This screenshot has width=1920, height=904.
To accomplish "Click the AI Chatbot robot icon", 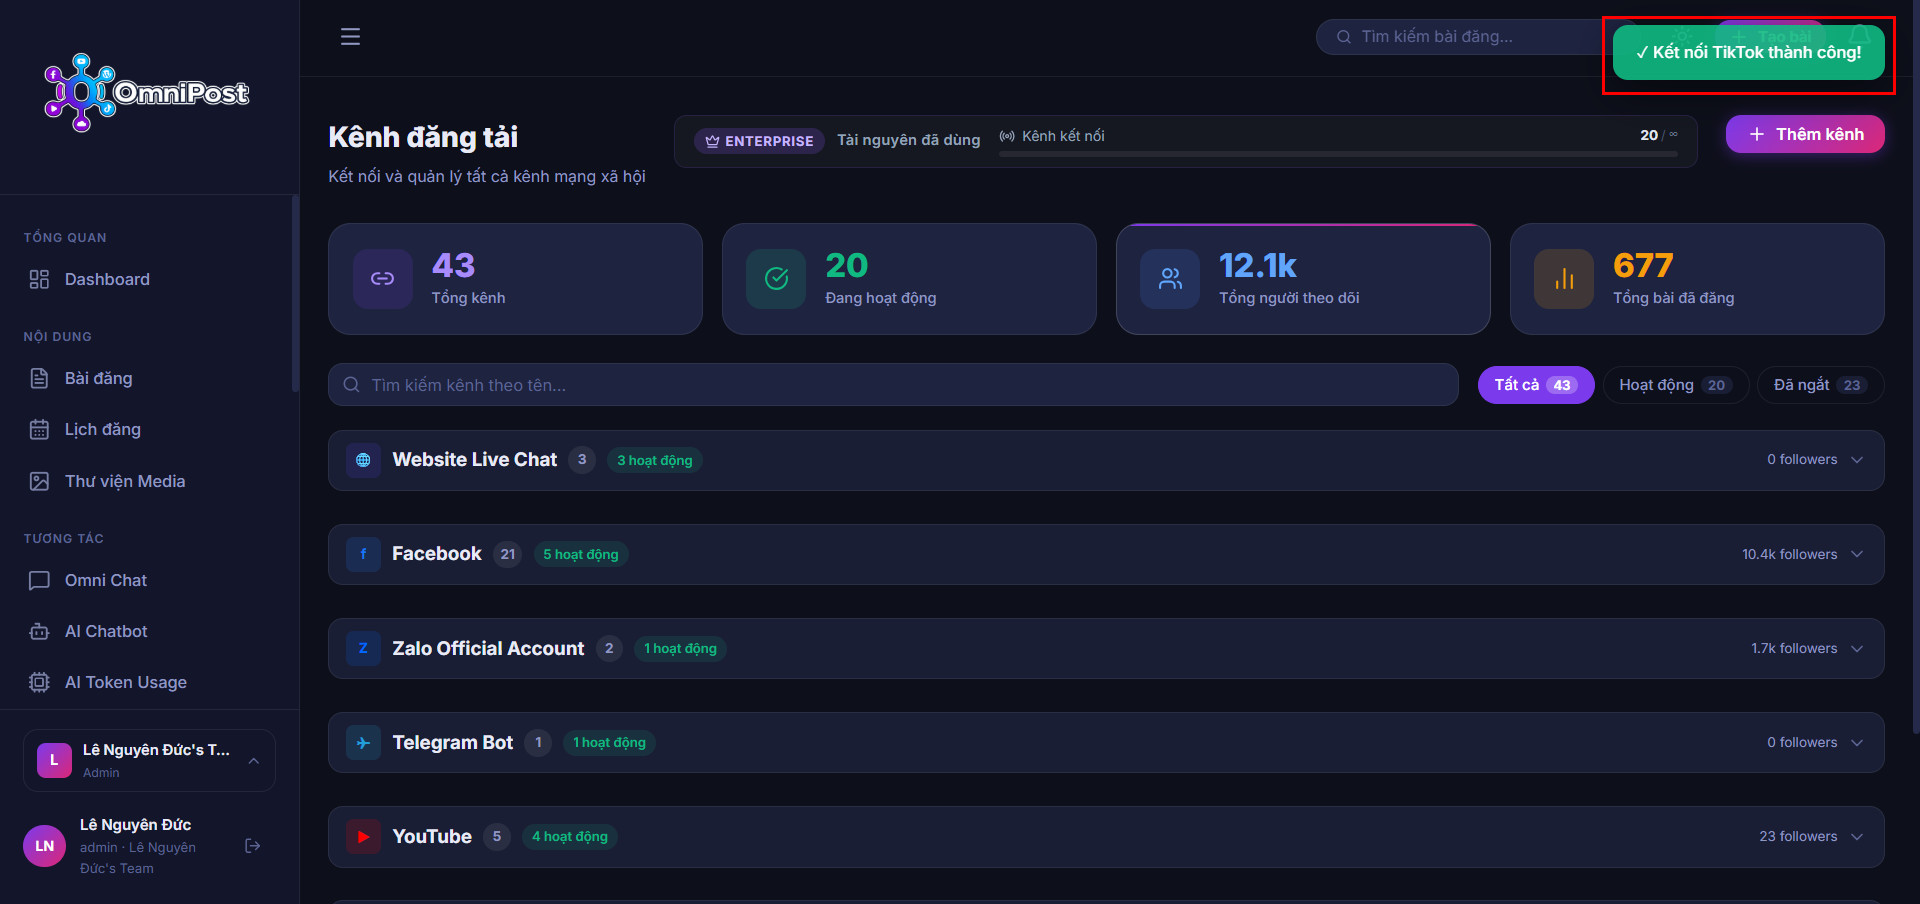I will (x=39, y=631).
